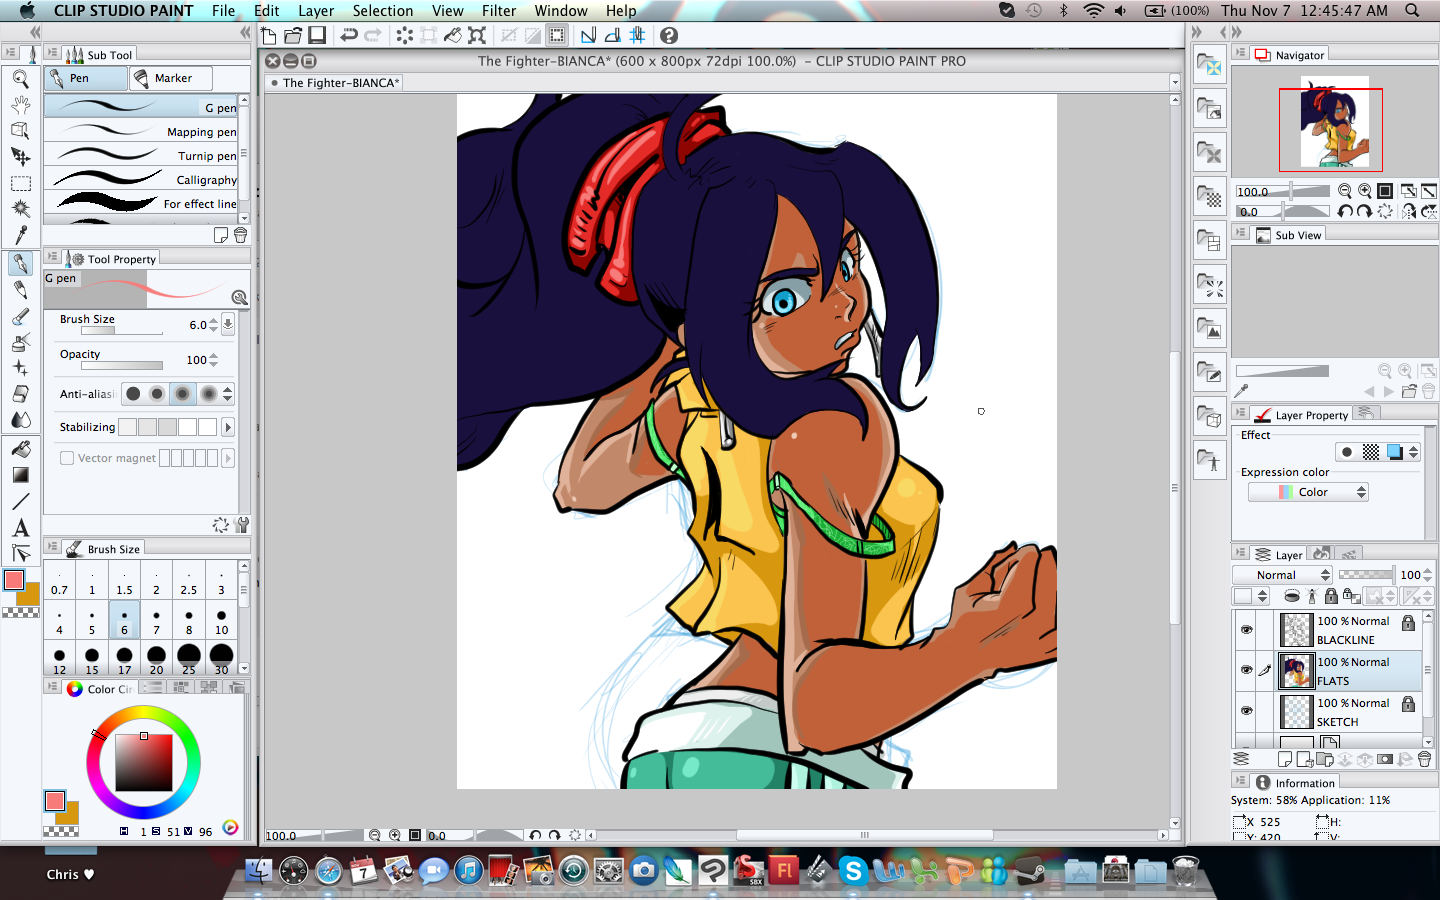Viewport: 1440px width, 900px height.
Task: Toggle the border effect in Layer Property
Action: pyautogui.click(x=1347, y=452)
